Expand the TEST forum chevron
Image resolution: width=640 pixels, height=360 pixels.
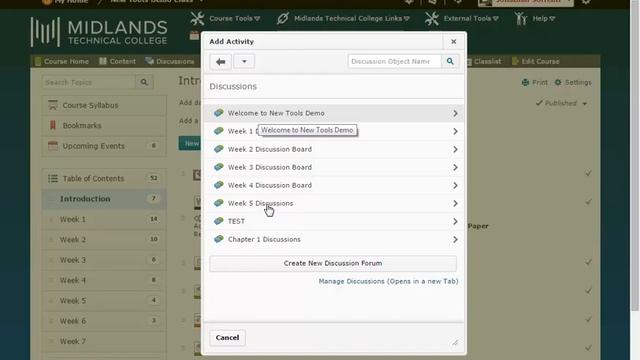click(x=455, y=221)
